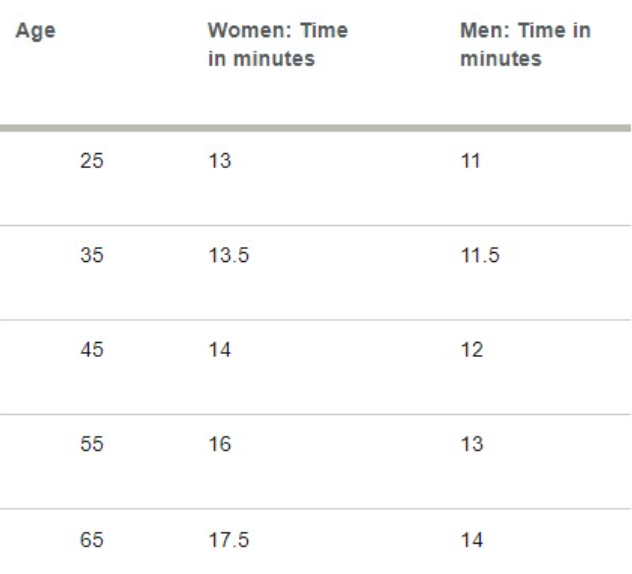
Task: Click the age 55 cell
Action: (92, 444)
